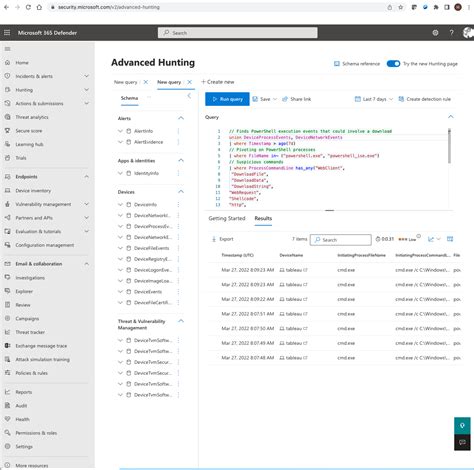This screenshot has height=470, width=474.
Task: Collapse the schema panel with the left chevron
Action: click(x=189, y=96)
